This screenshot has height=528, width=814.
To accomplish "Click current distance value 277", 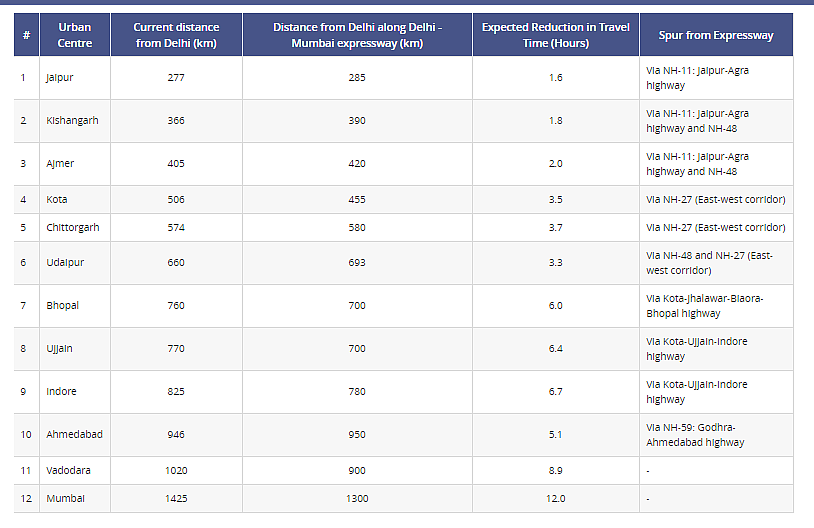I will [x=176, y=77].
